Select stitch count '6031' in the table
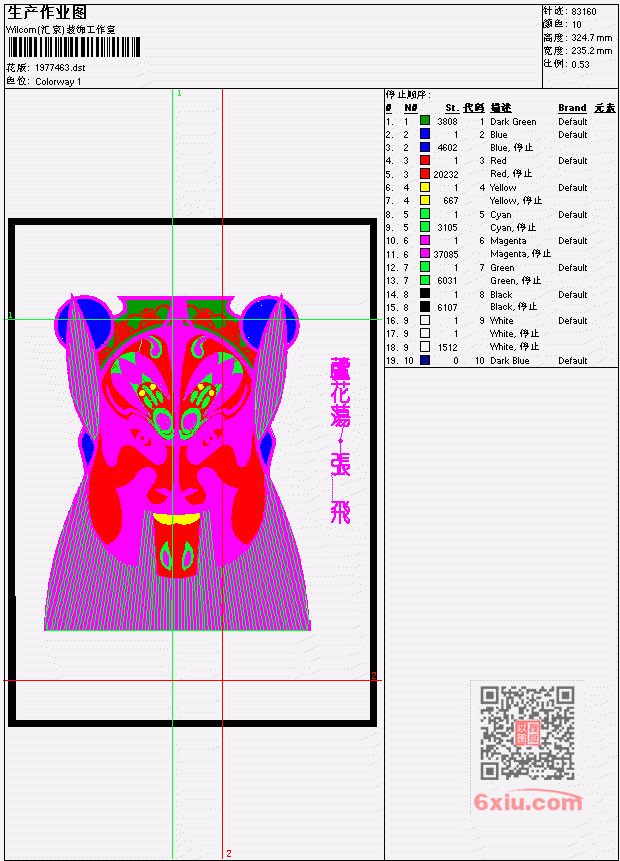Image resolution: width=620 pixels, height=861 pixels. coord(447,281)
